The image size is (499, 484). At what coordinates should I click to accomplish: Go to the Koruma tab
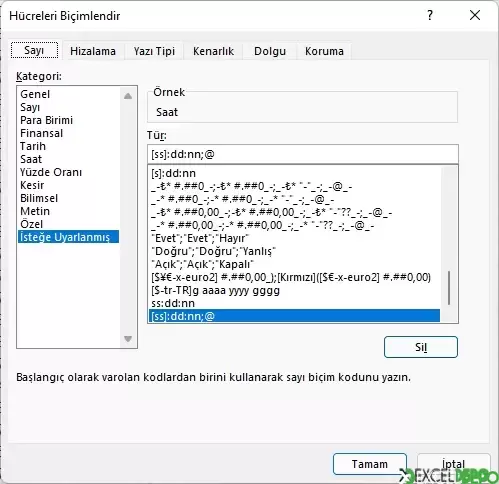(324, 51)
